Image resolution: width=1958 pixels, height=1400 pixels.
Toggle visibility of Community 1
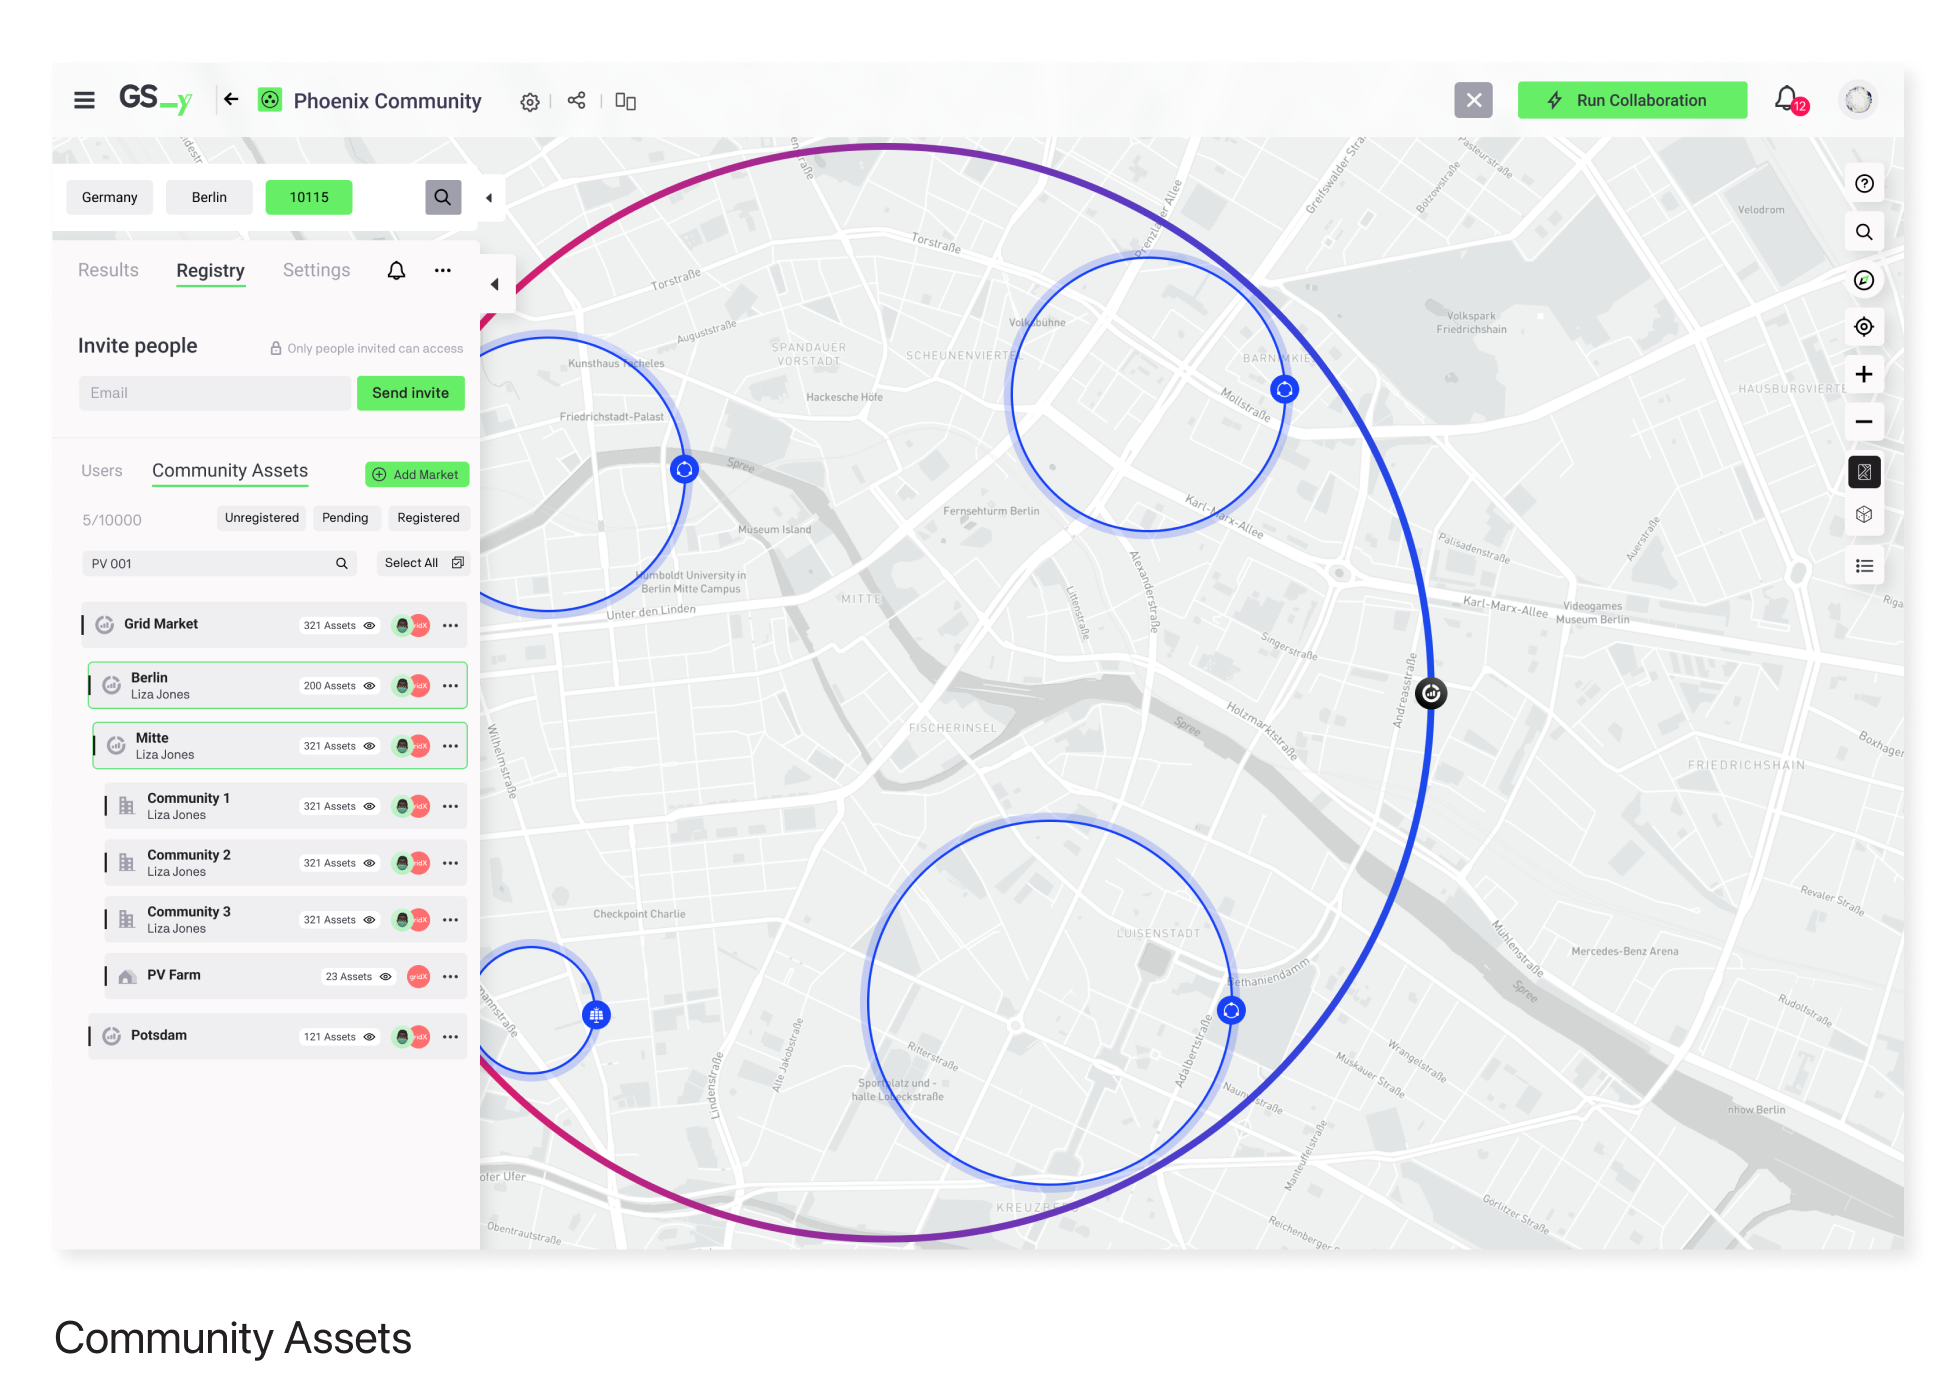[x=370, y=806]
